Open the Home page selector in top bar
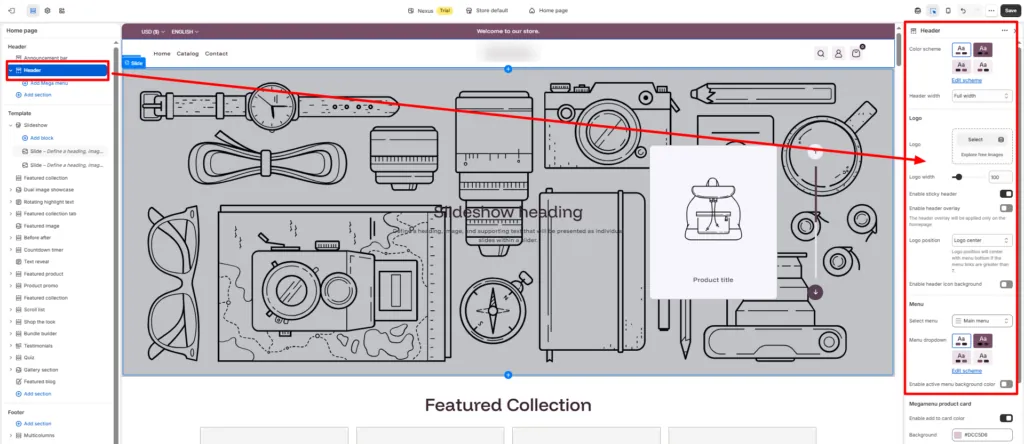 click(548, 10)
